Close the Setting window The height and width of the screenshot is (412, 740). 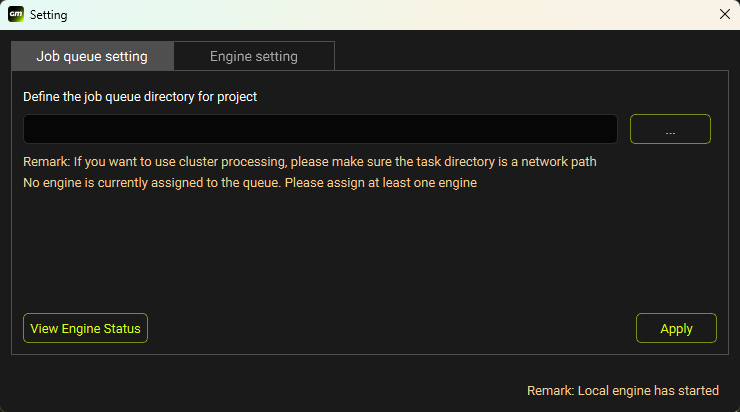click(725, 15)
